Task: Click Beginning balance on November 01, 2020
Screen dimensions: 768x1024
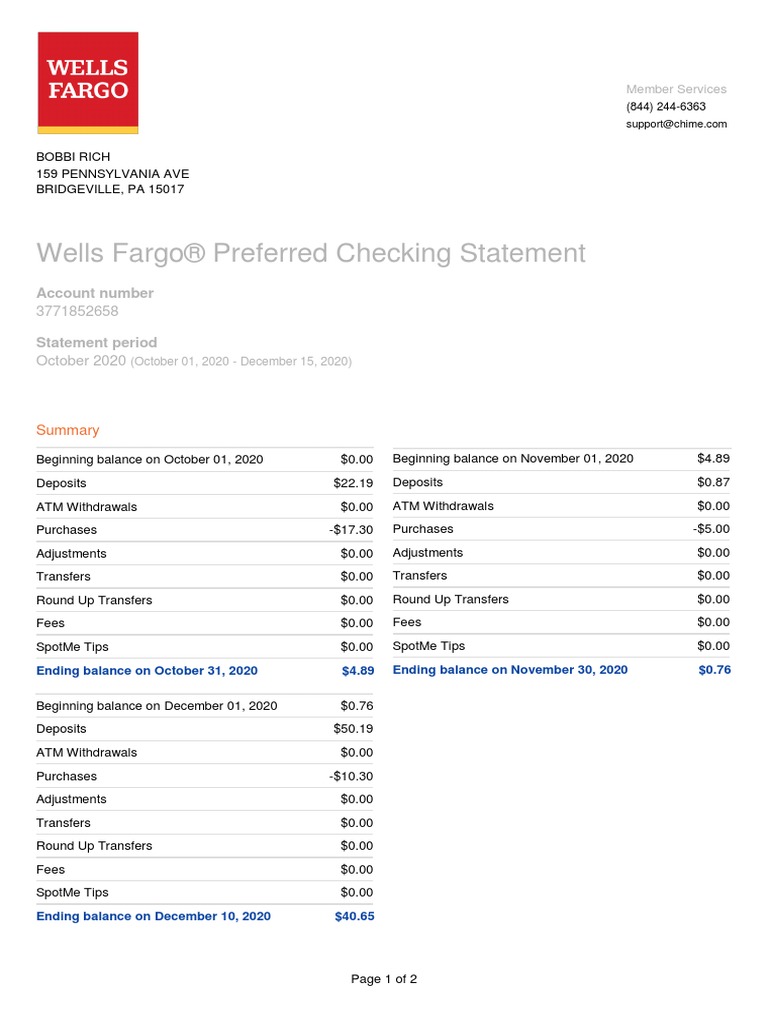Action: pyautogui.click(x=513, y=458)
